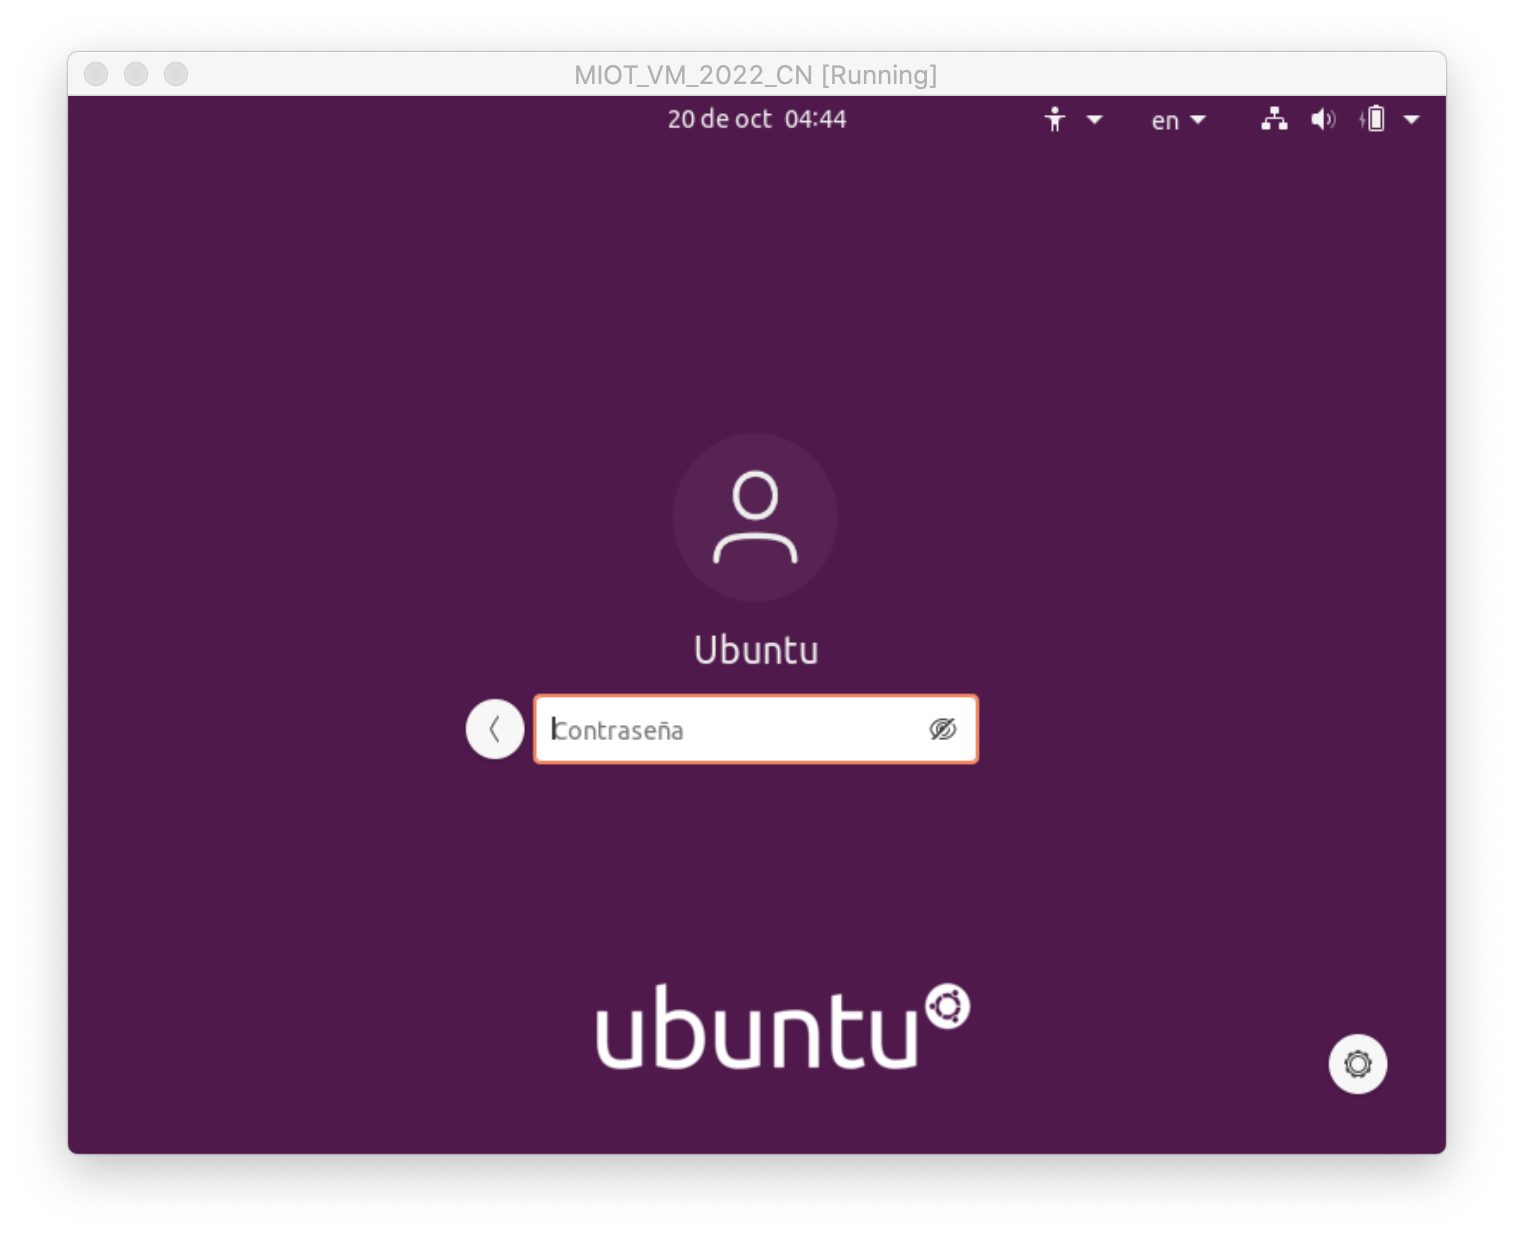Click the Contraseña password input field

[755, 729]
